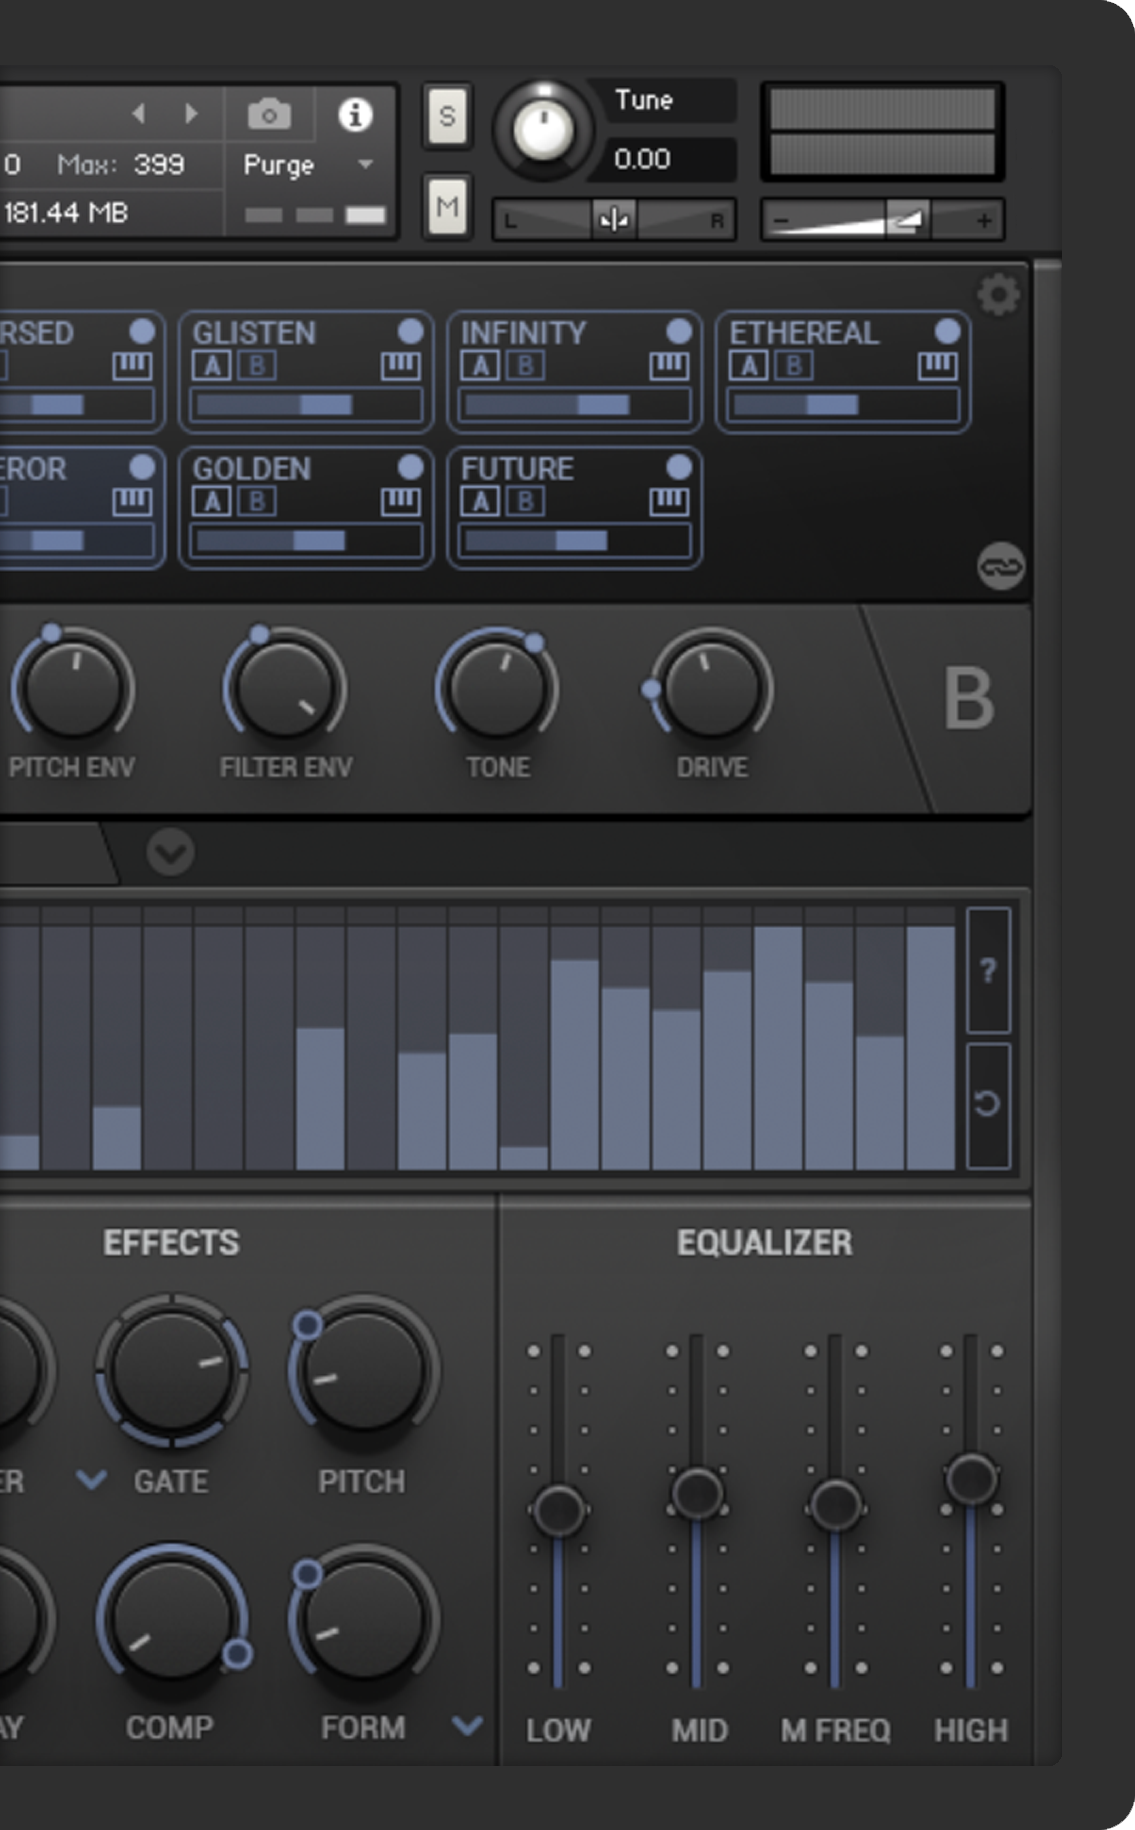The height and width of the screenshot is (1830, 1135).
Task: Click the Max 399 voices value
Action: tap(159, 164)
